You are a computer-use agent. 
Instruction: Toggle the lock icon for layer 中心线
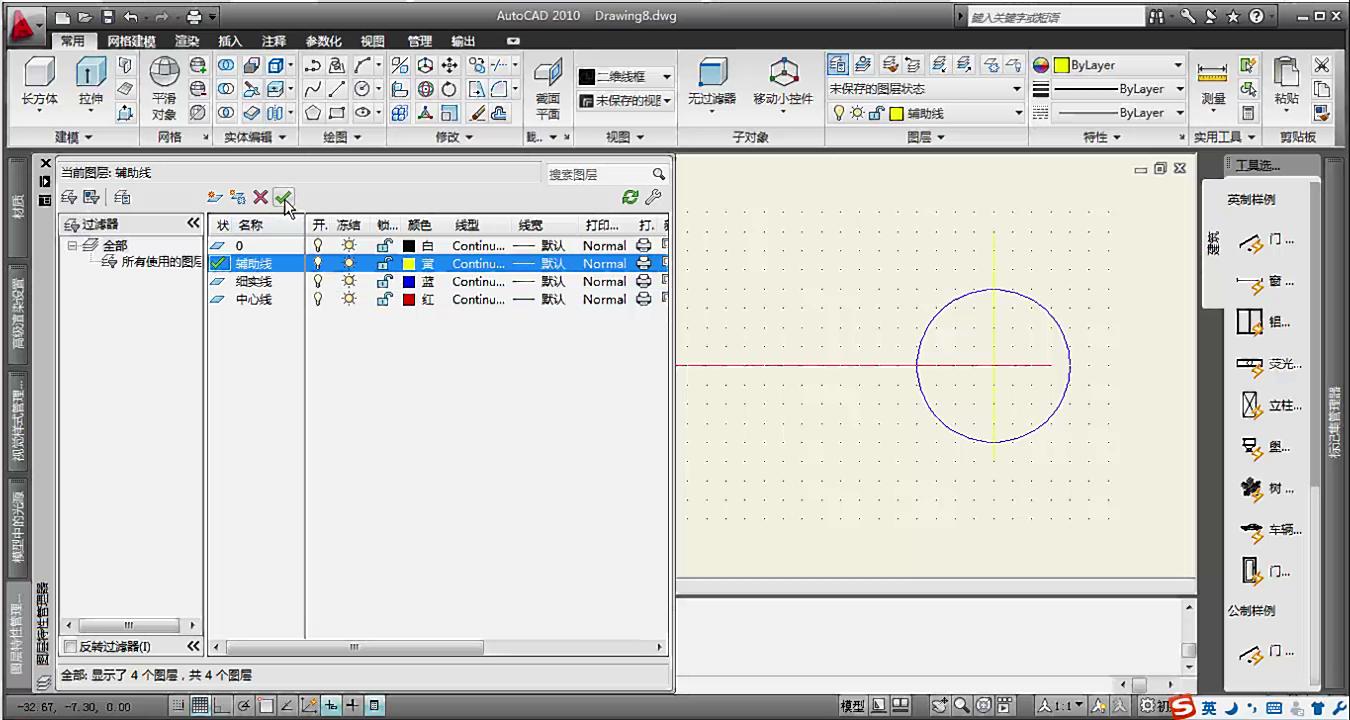click(384, 299)
